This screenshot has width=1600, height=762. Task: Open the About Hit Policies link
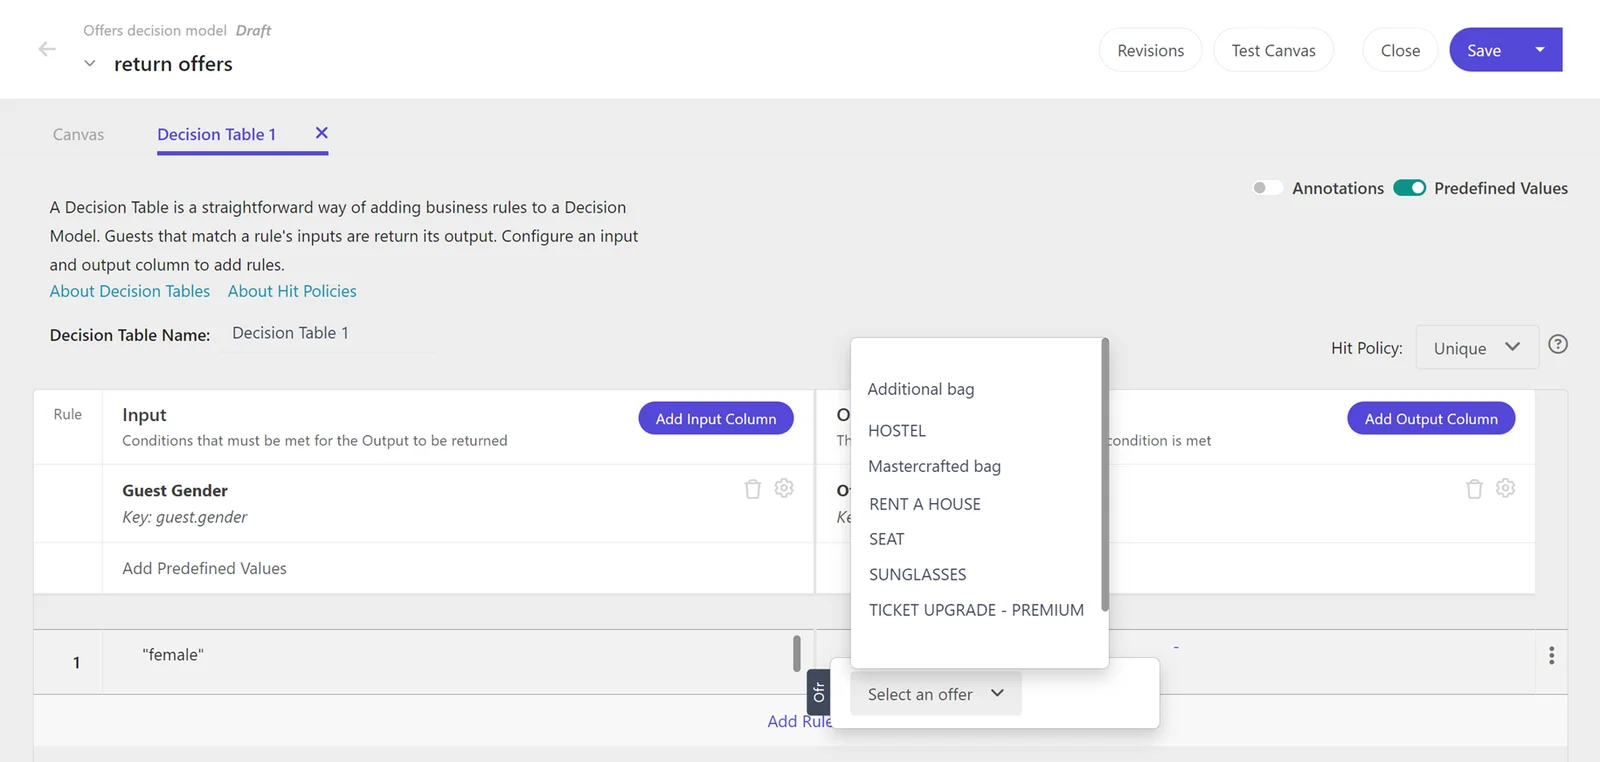[x=292, y=291]
